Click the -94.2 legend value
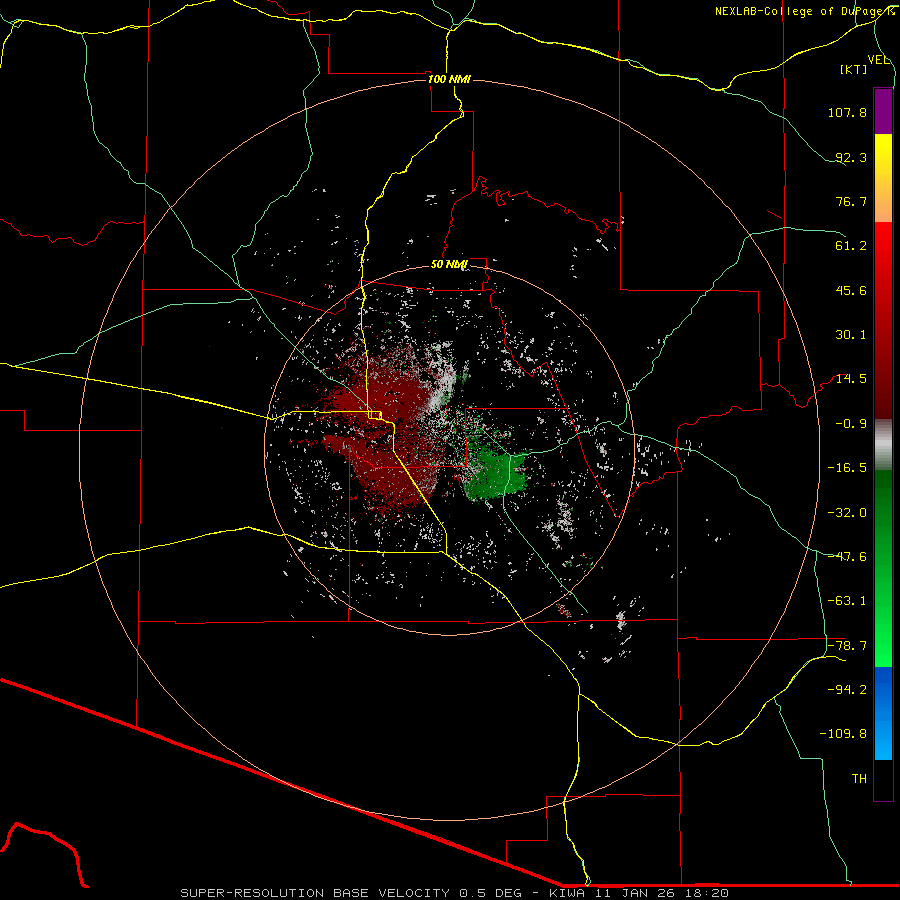 pos(847,690)
